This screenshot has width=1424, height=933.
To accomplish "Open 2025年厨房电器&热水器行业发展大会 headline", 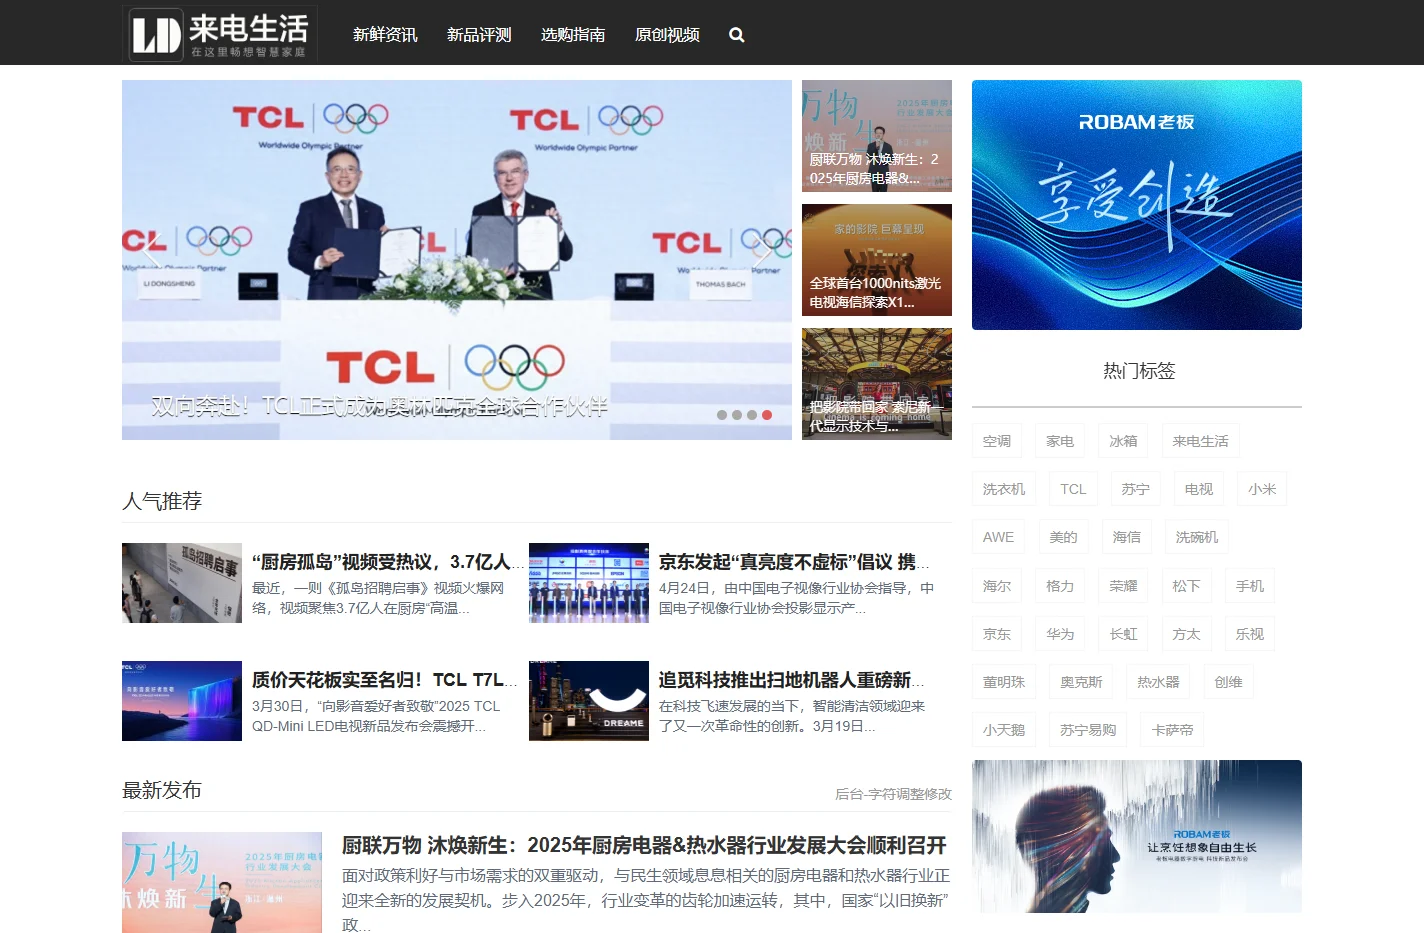I will point(644,846).
